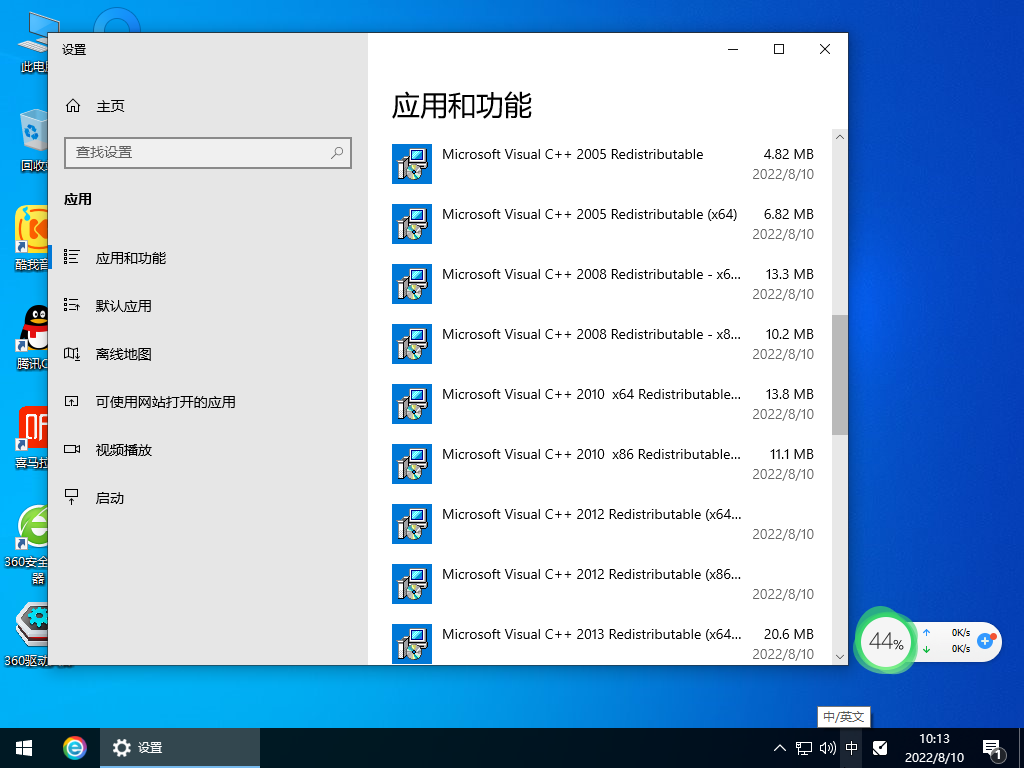The height and width of the screenshot is (768, 1024).
Task: Click the blue plus on 360 widget
Action: [985, 641]
